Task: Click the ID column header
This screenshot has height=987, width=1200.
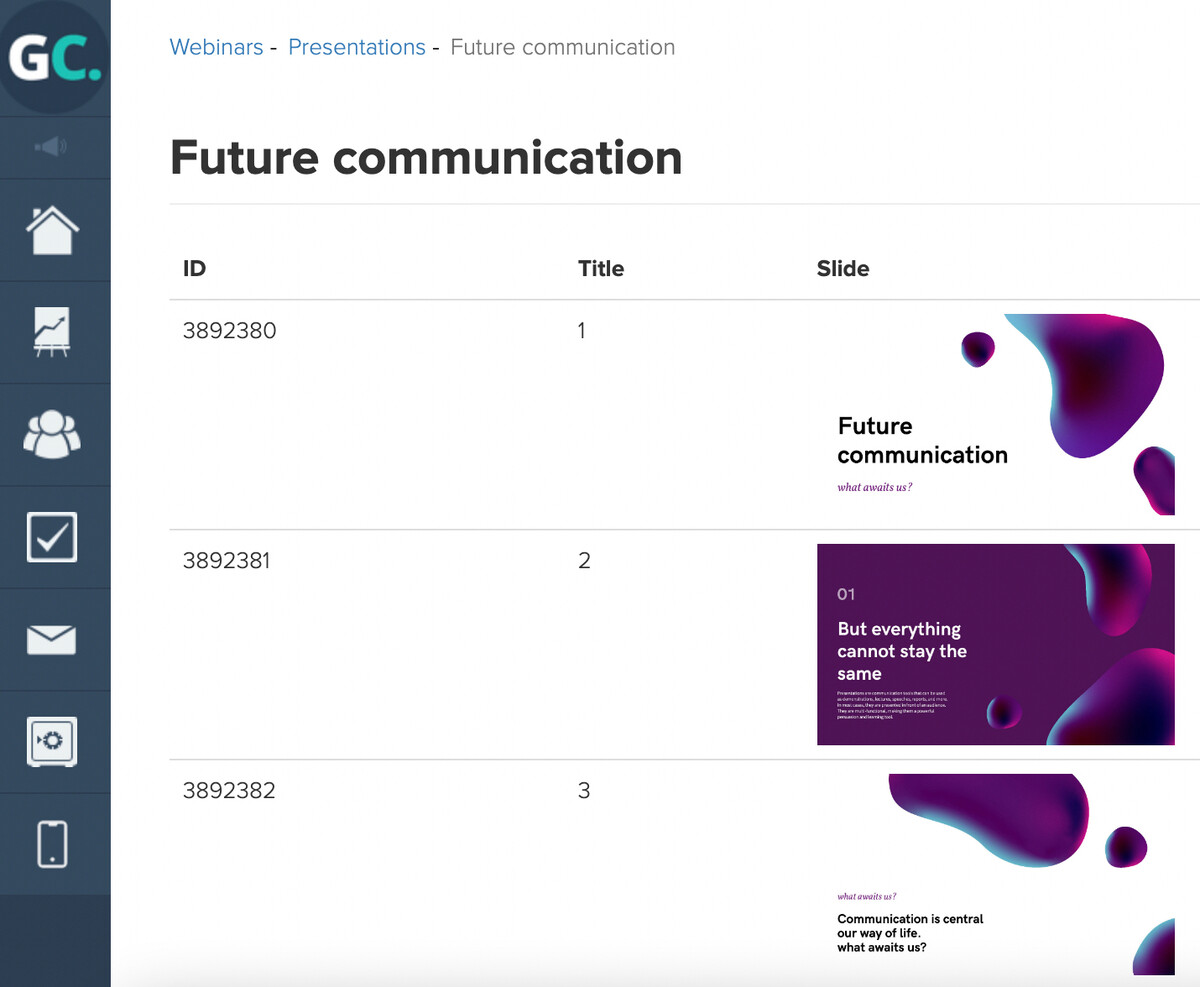Action: (195, 268)
